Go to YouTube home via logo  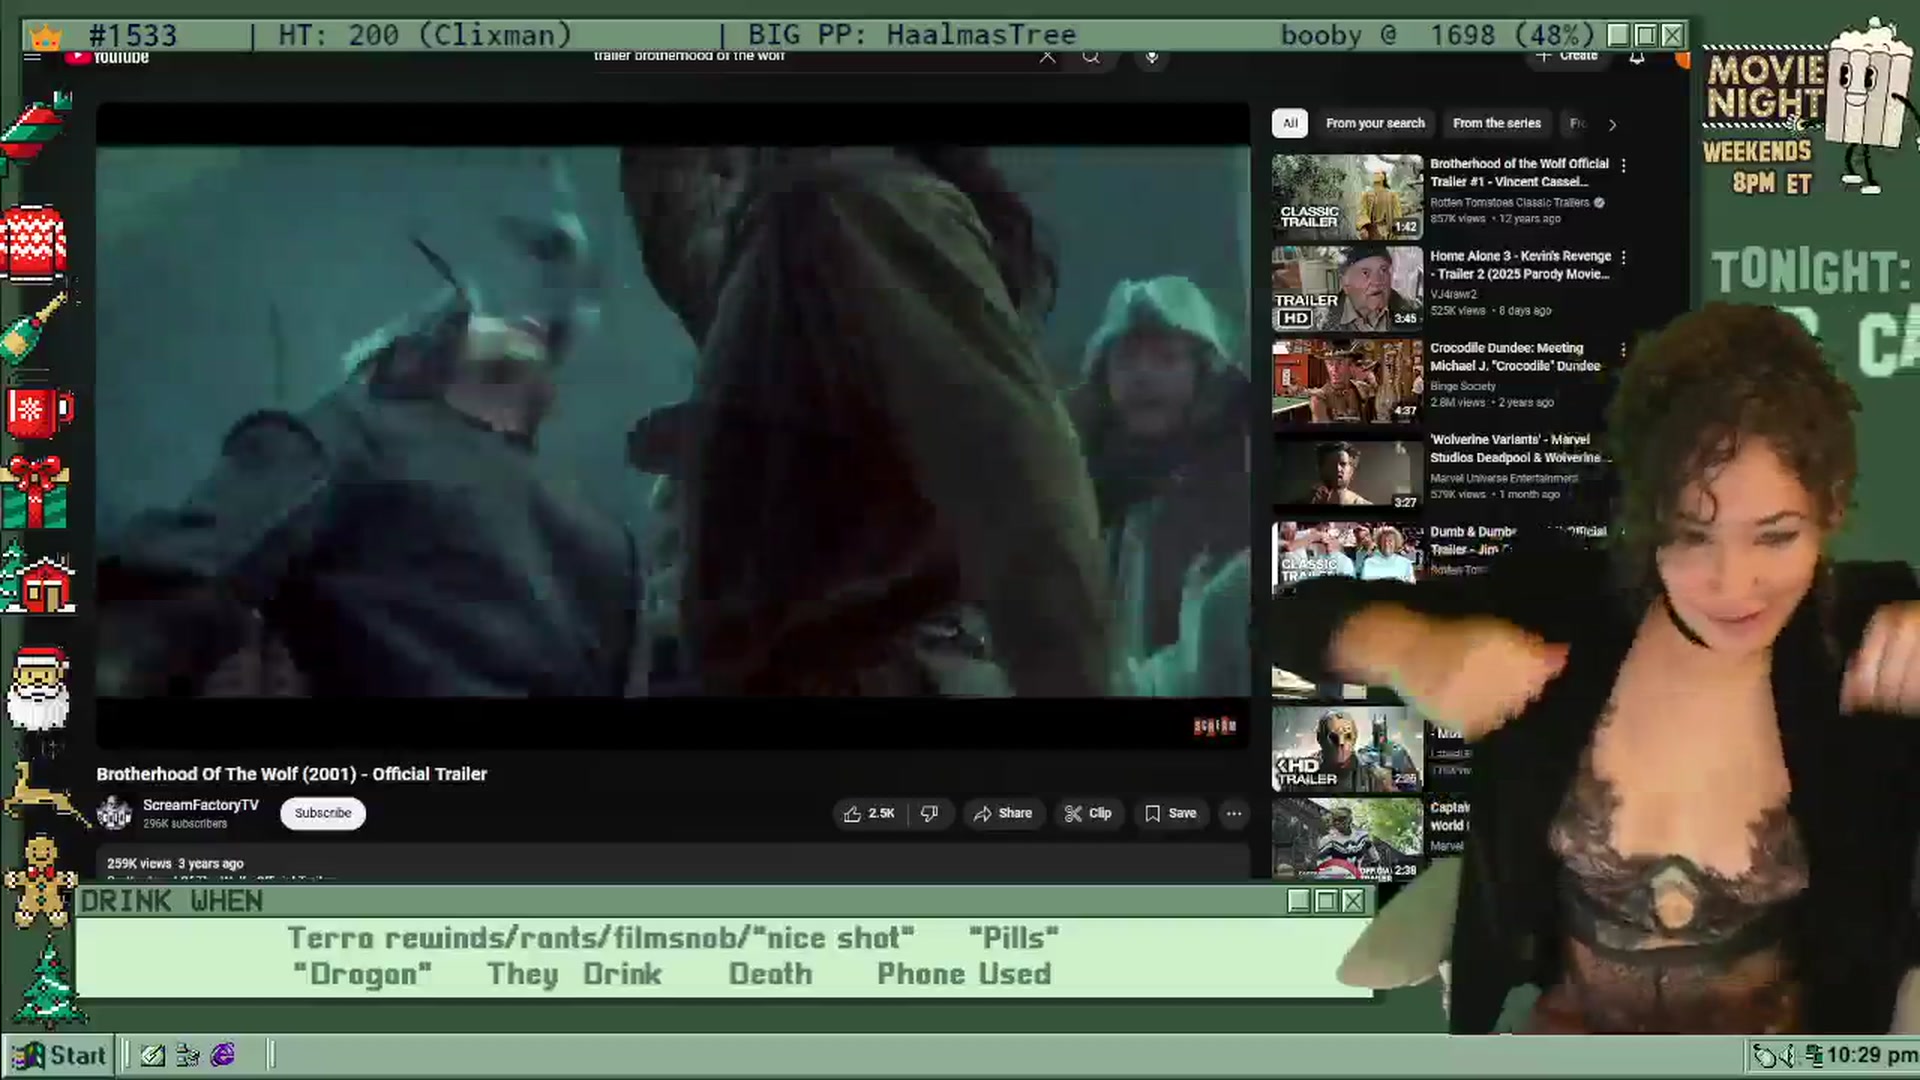pos(107,57)
